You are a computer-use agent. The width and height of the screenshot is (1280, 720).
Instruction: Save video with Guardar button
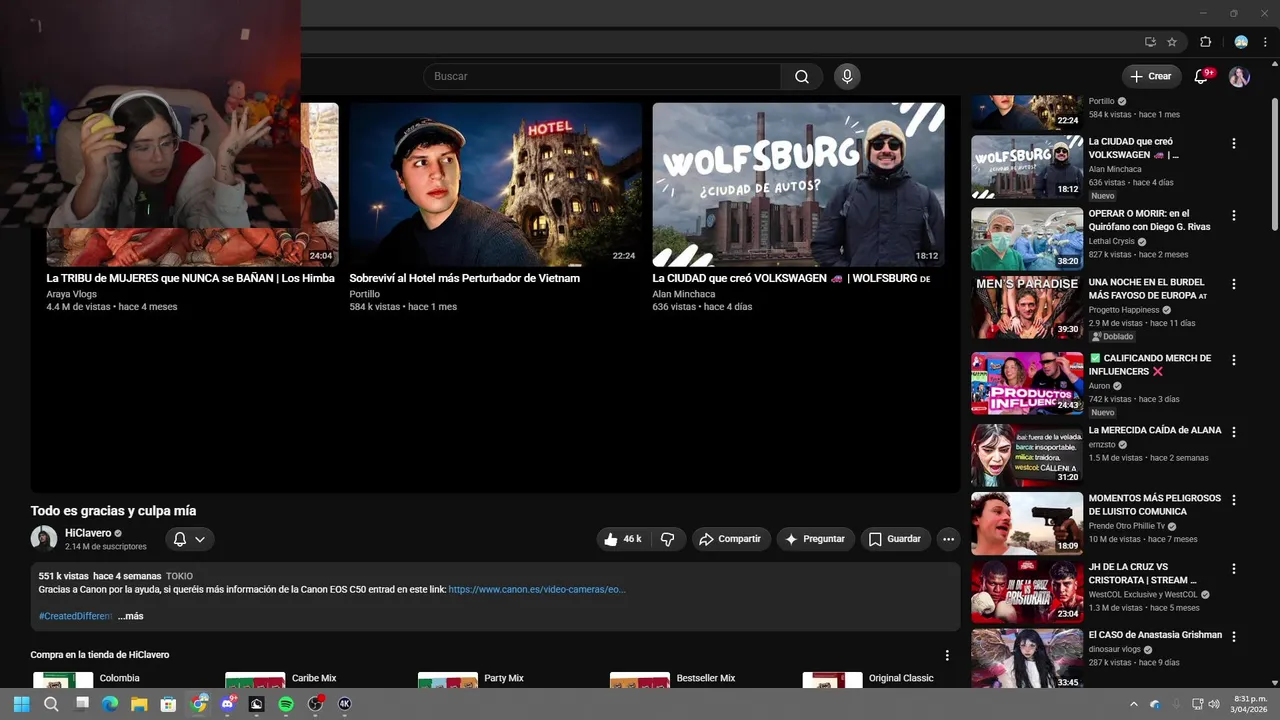click(x=894, y=539)
